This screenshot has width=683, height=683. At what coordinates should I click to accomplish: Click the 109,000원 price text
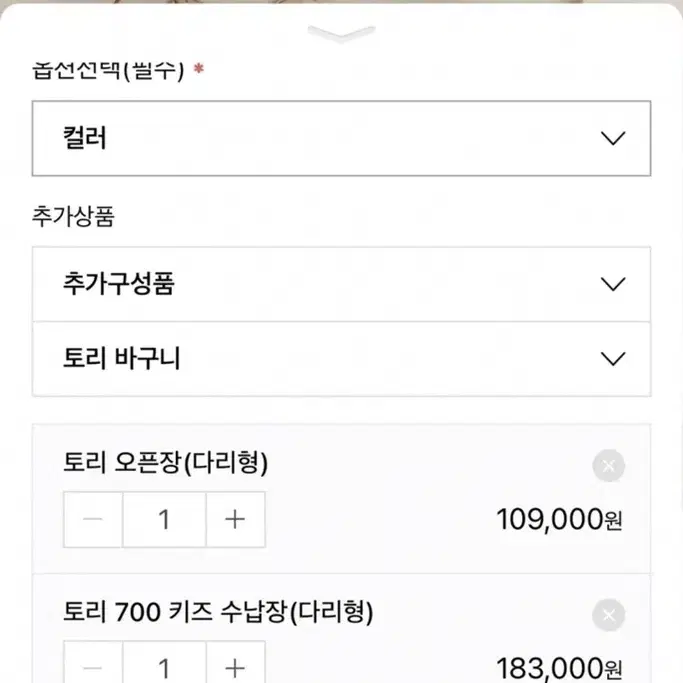pos(559,519)
